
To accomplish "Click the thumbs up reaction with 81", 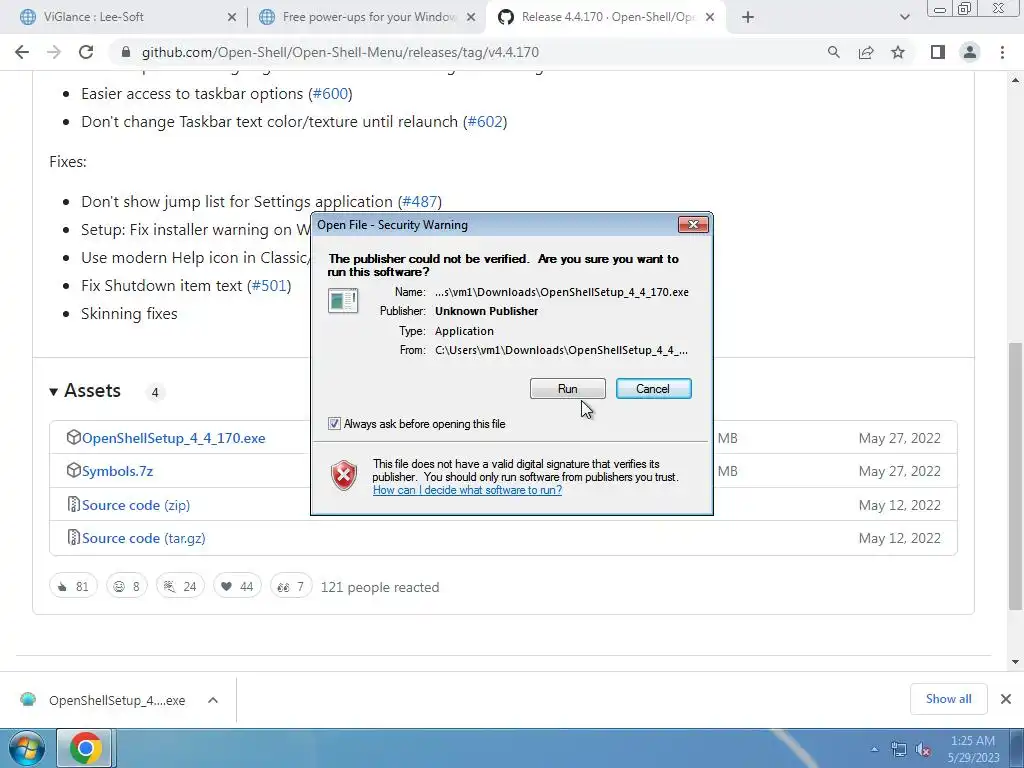I will tap(73, 586).
